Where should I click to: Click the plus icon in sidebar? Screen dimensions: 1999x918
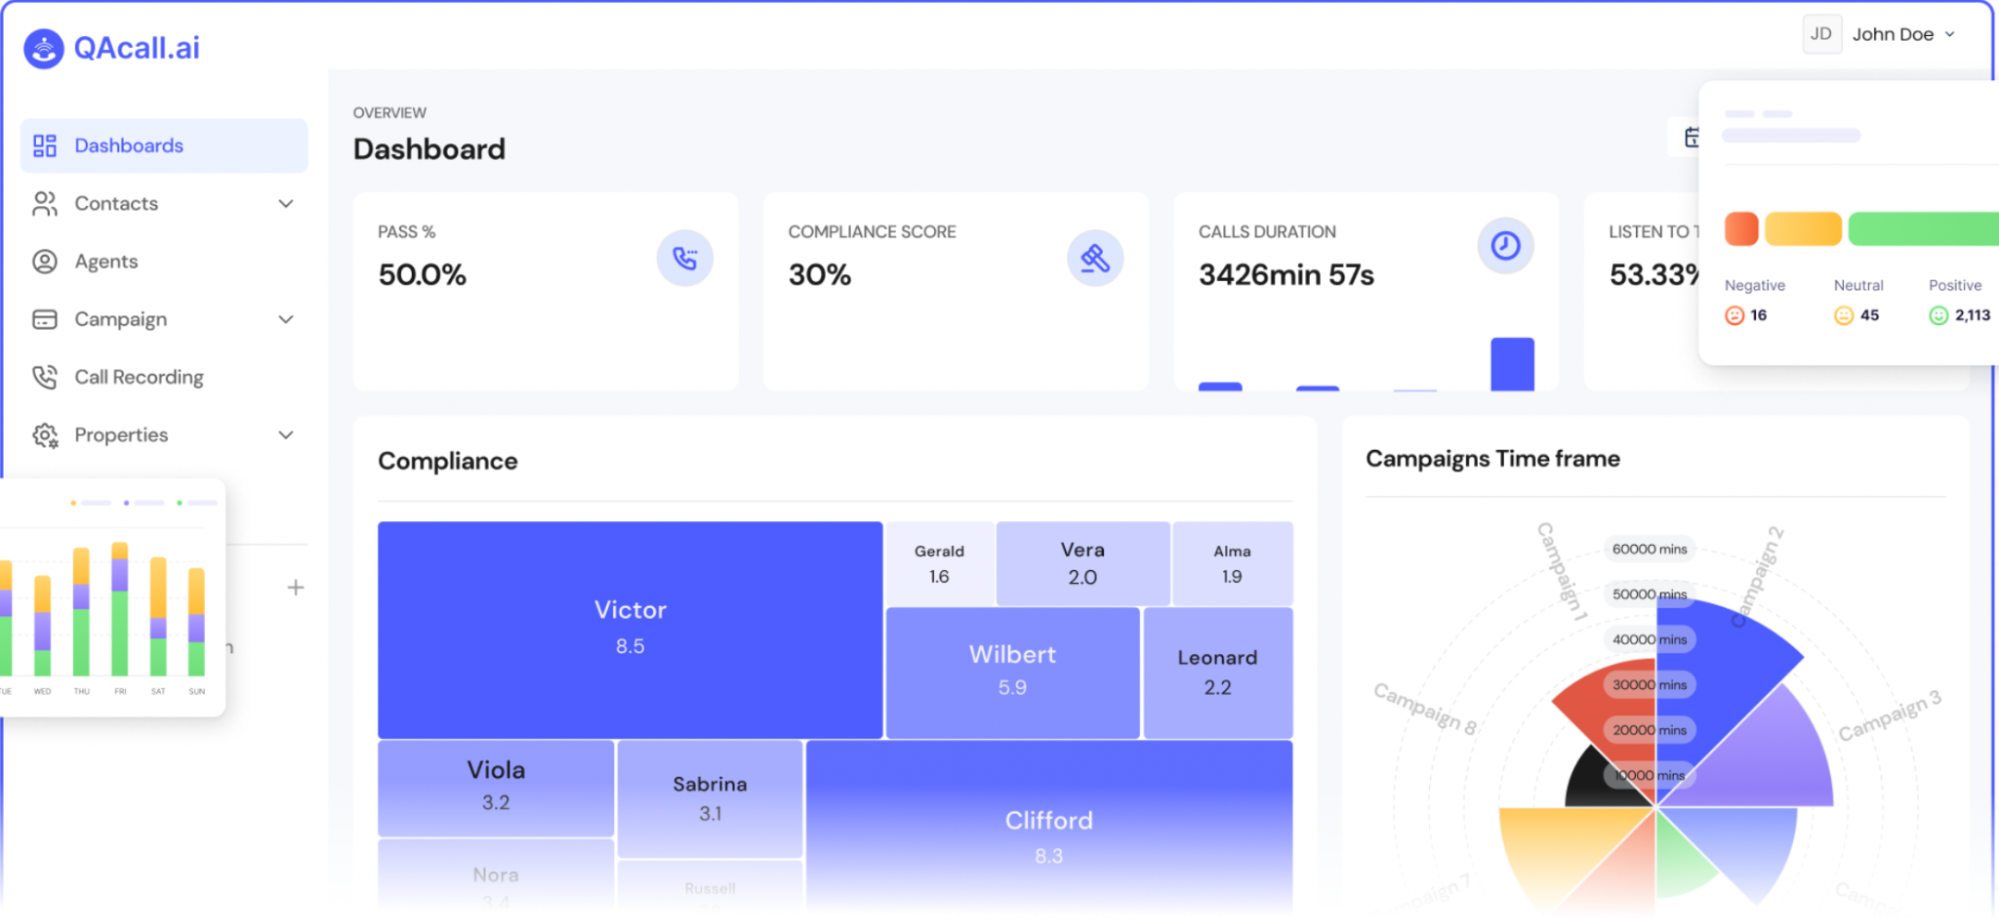tap(295, 588)
